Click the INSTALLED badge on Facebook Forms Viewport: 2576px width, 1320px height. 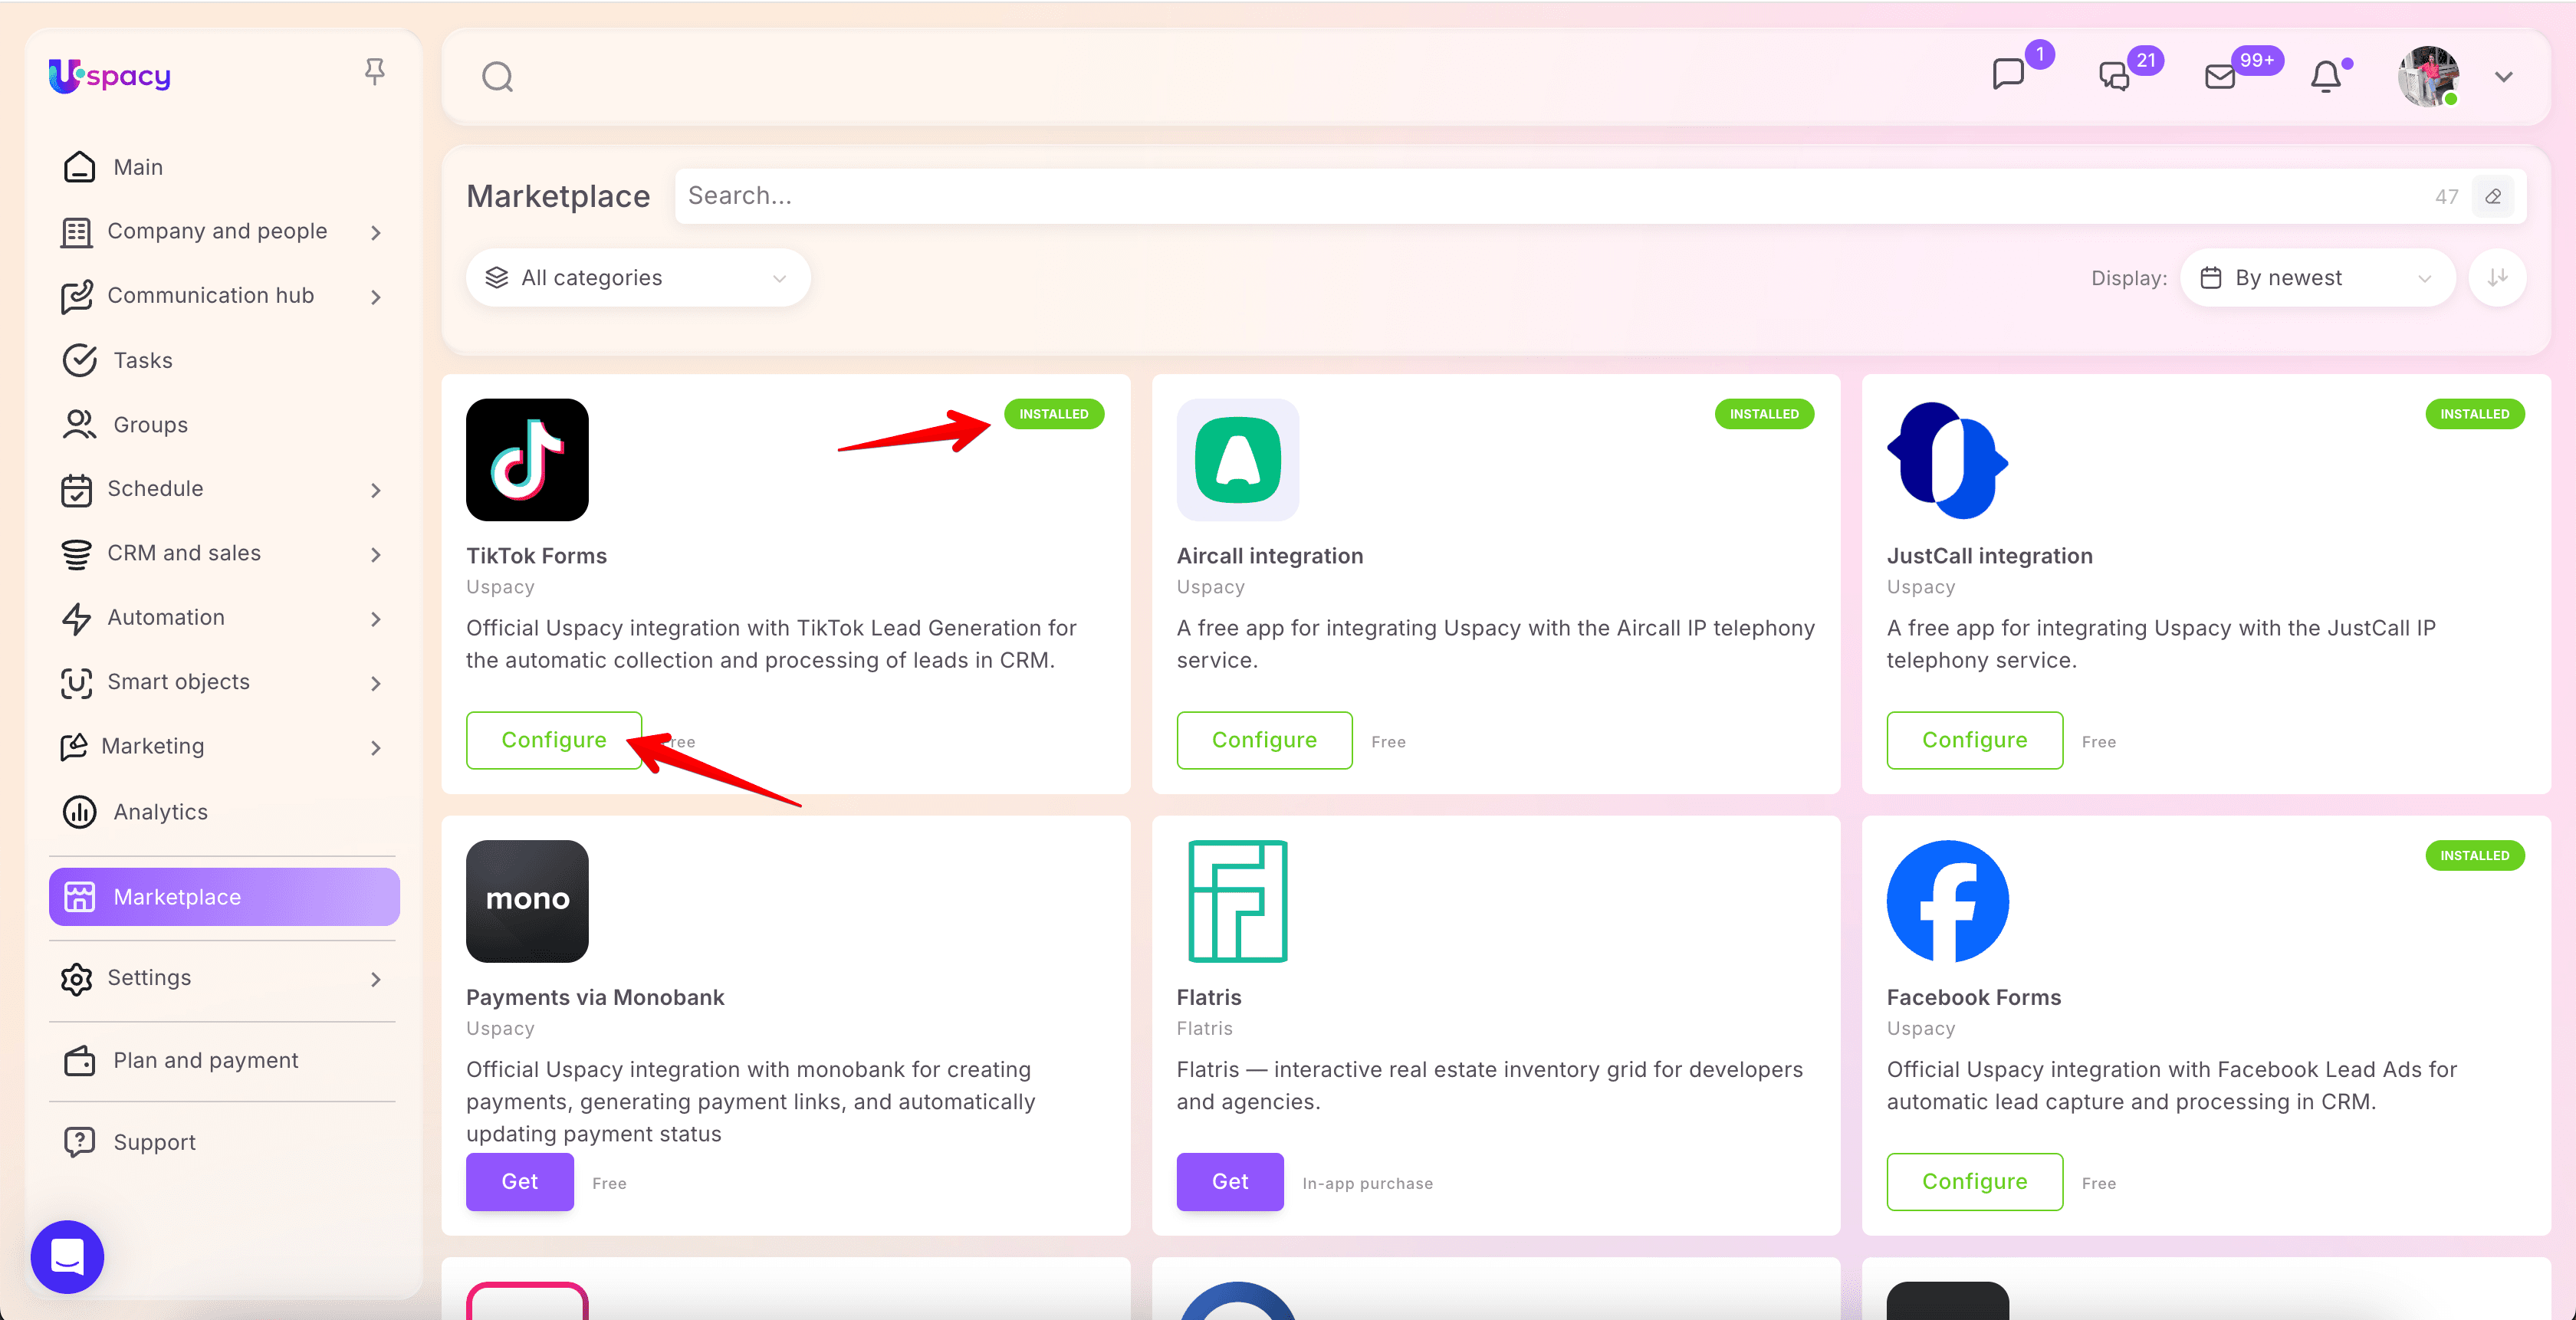coord(2474,856)
